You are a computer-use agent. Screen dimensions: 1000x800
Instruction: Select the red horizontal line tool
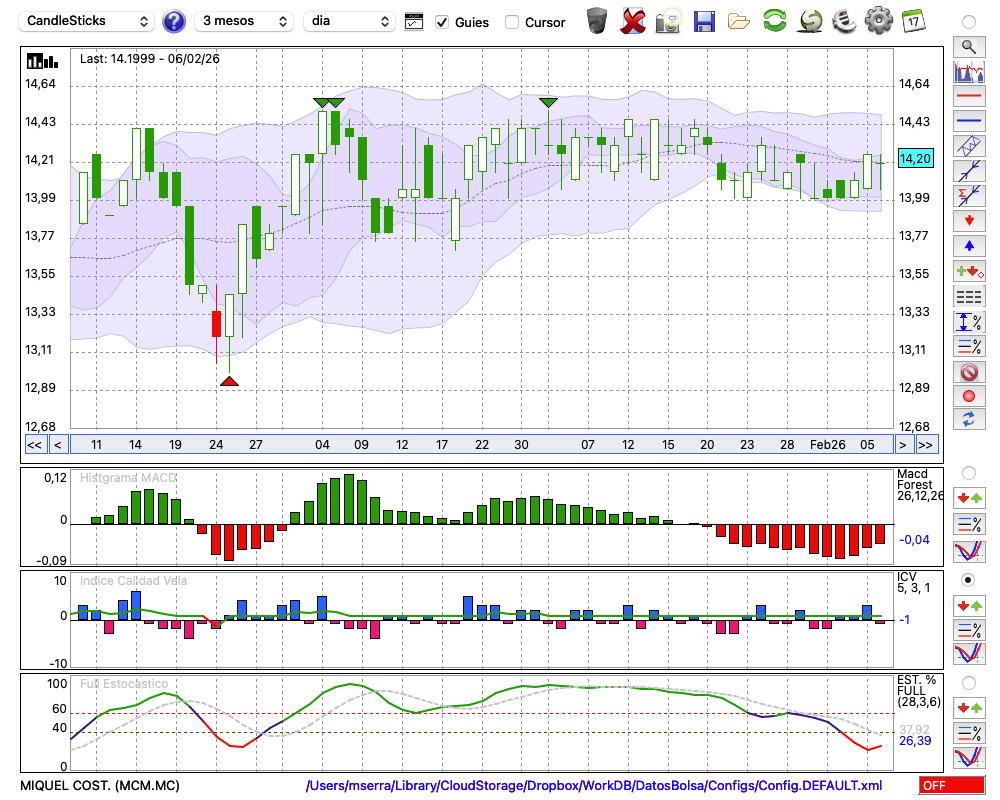click(969, 96)
